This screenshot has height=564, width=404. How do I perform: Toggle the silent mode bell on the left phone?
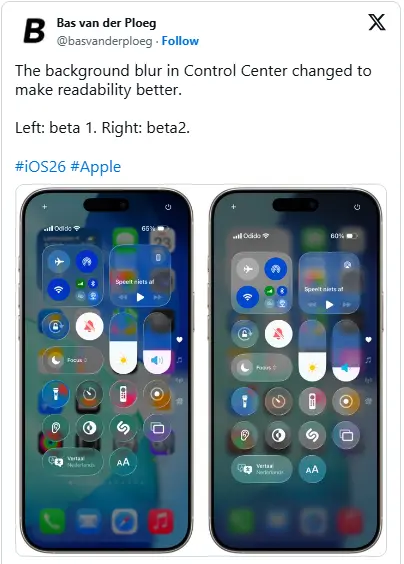click(89, 326)
